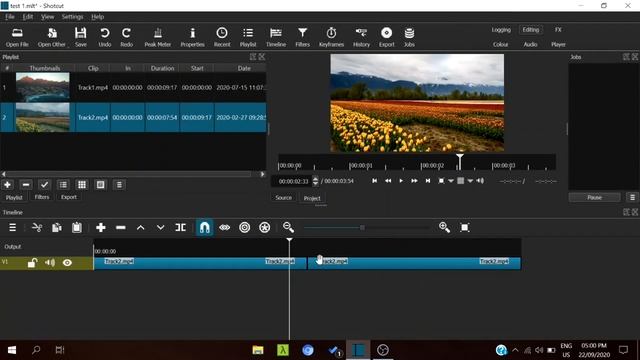Open the Jobs panel menu
Screen dimensions: 640x360
pos(632,198)
